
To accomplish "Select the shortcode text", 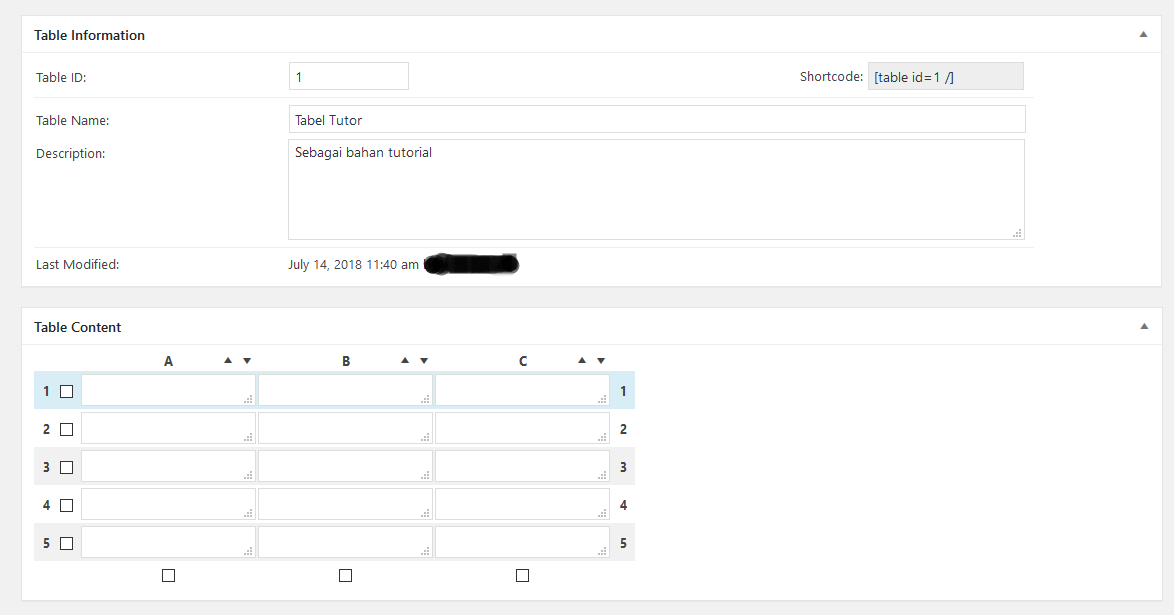I will click(x=944, y=76).
